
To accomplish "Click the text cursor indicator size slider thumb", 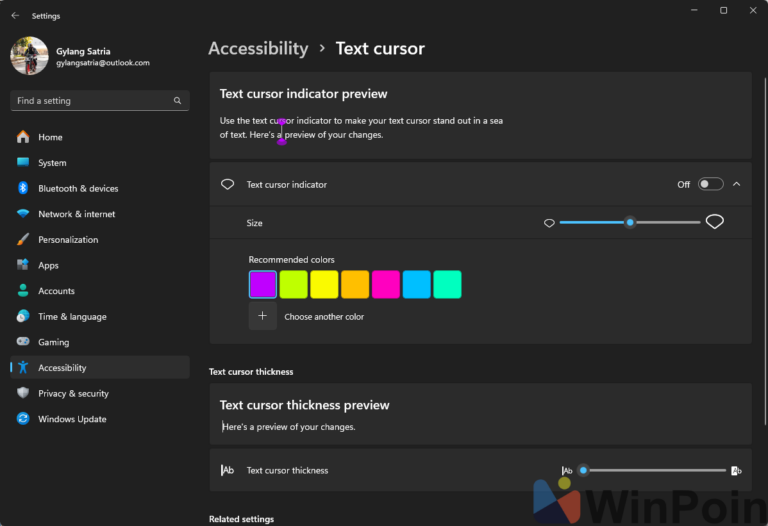I will tap(630, 222).
